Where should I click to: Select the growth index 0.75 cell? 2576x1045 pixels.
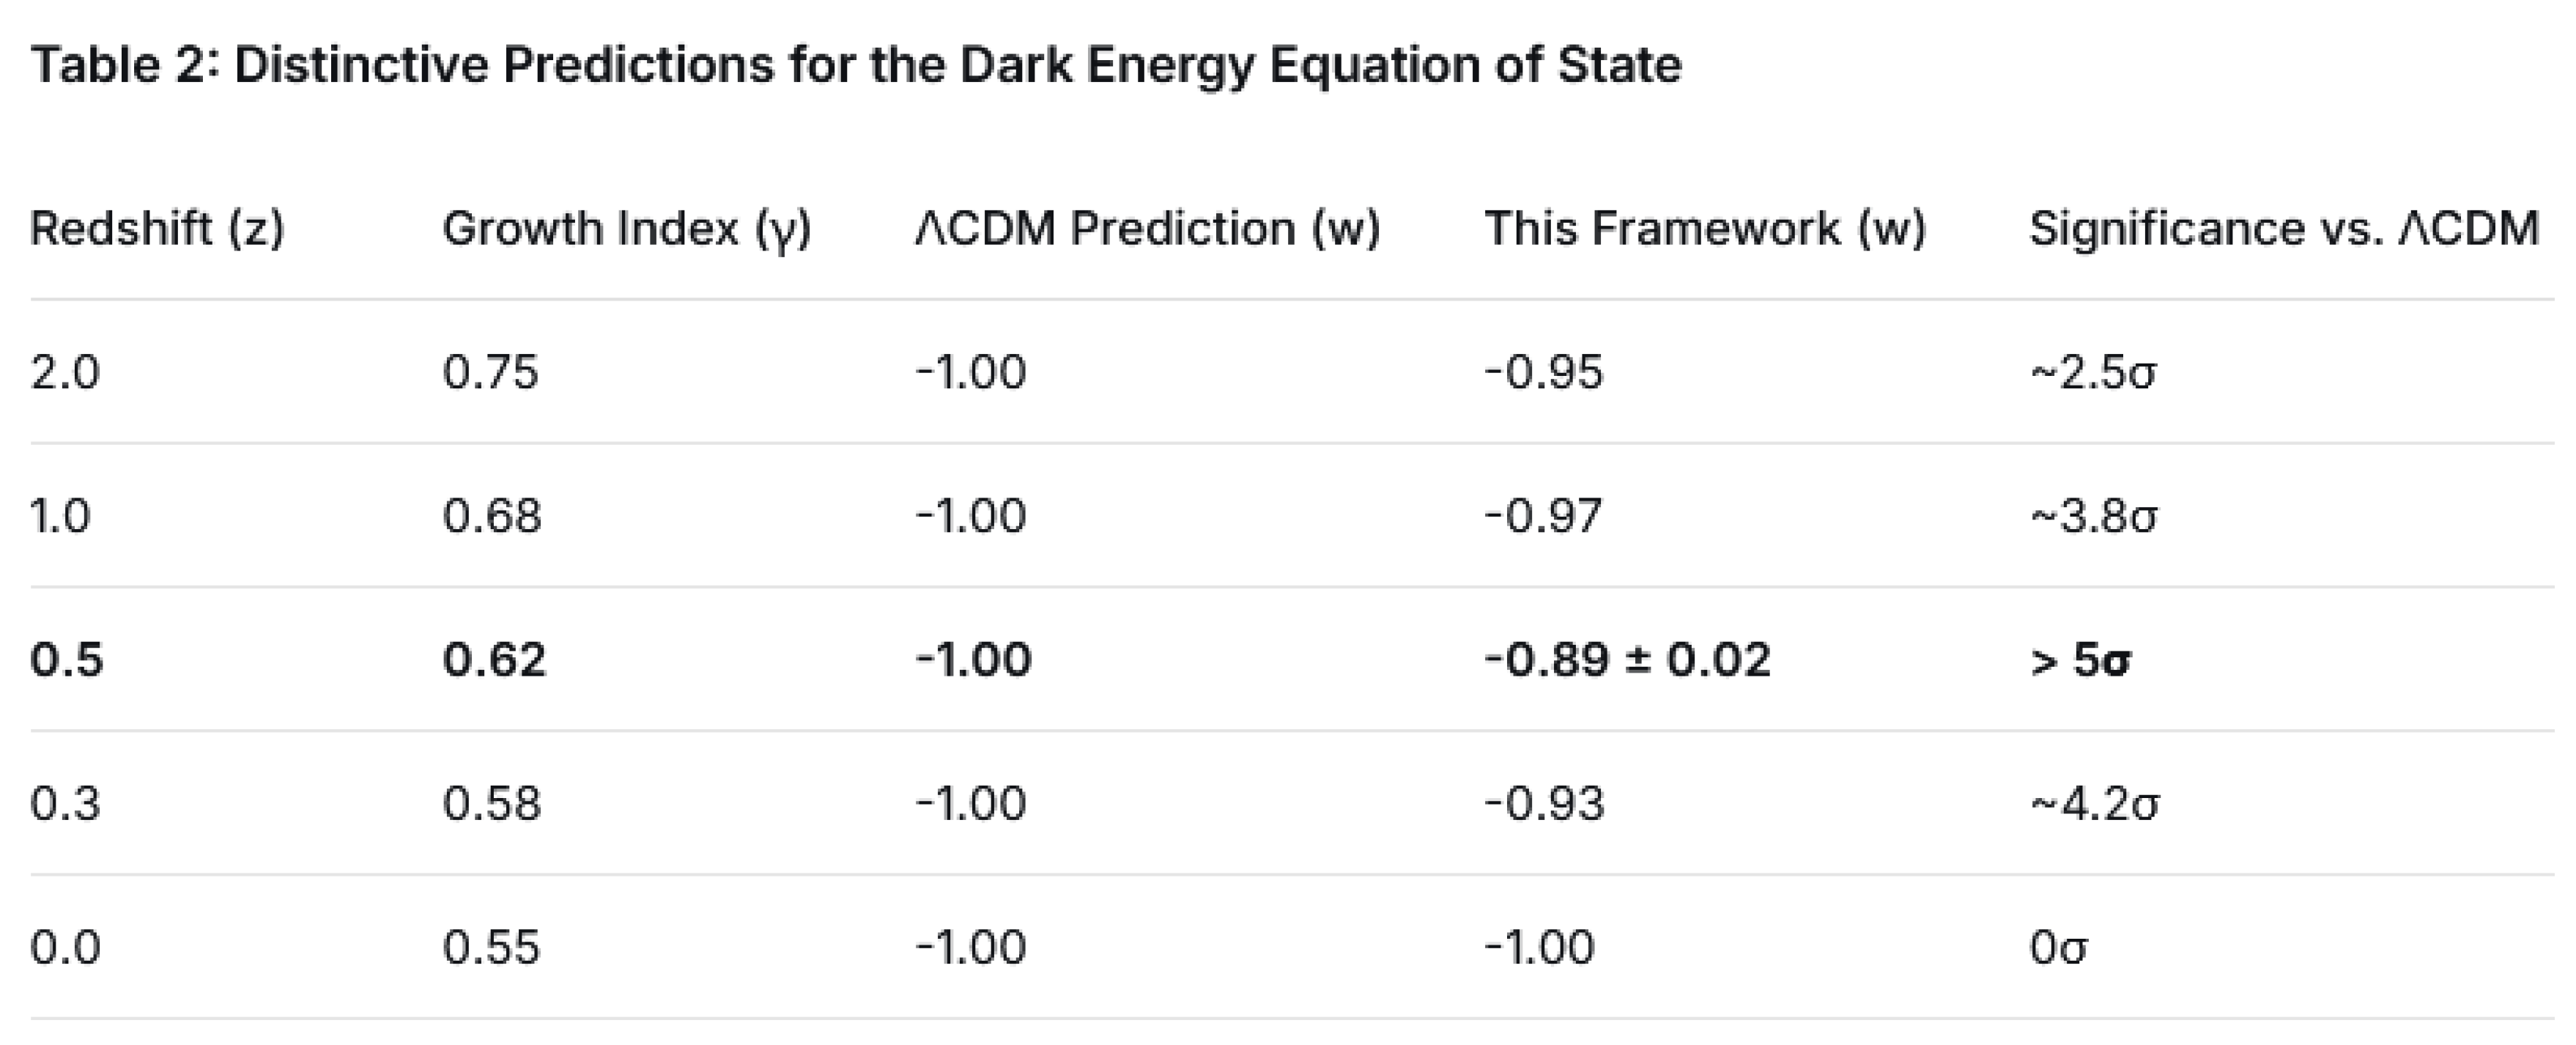tap(491, 373)
